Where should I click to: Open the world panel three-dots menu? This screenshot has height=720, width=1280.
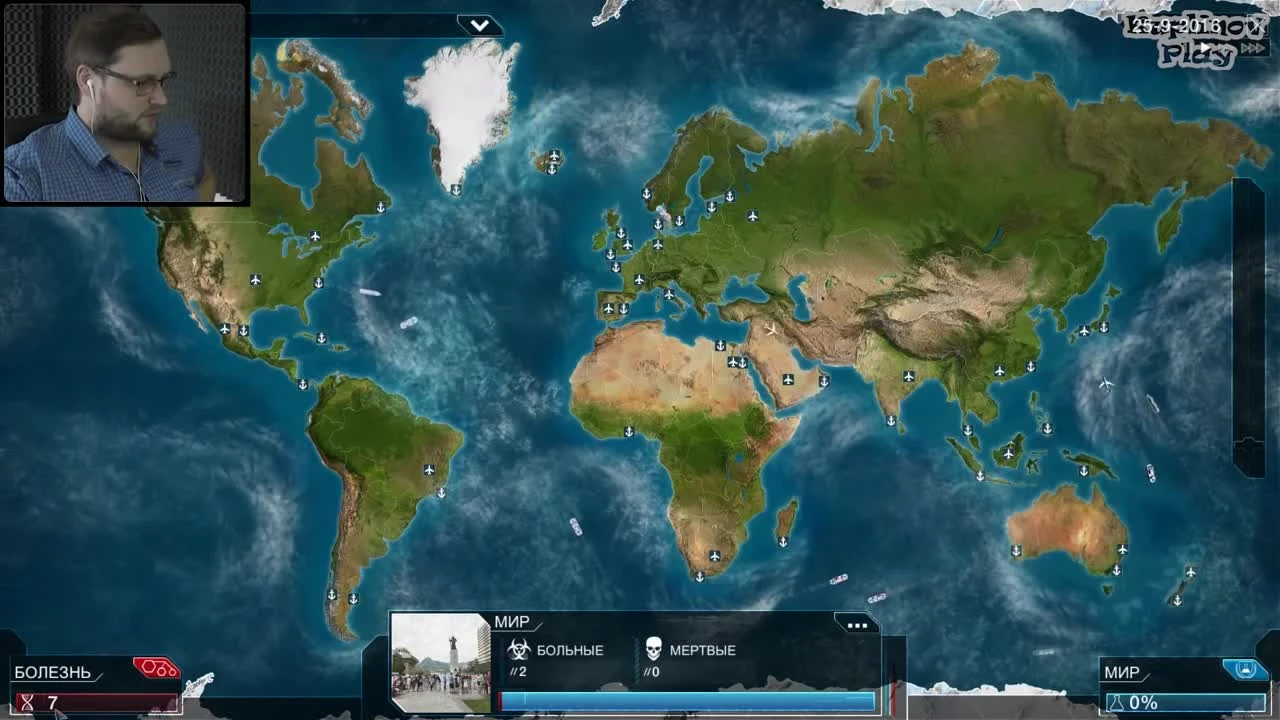pyautogui.click(x=857, y=625)
